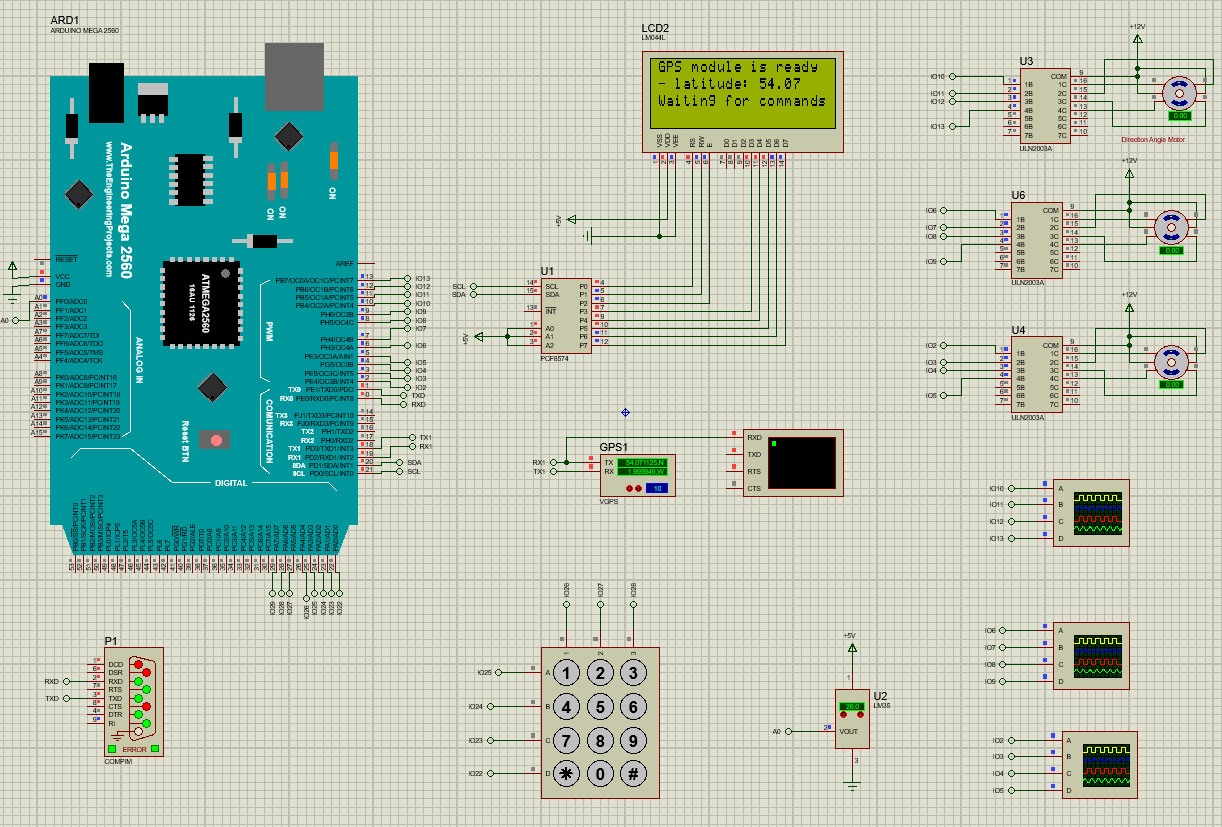Viewport: 1222px width, 827px height.
Task: Select the +5V power terminal above the LM35
Action: coord(852,646)
